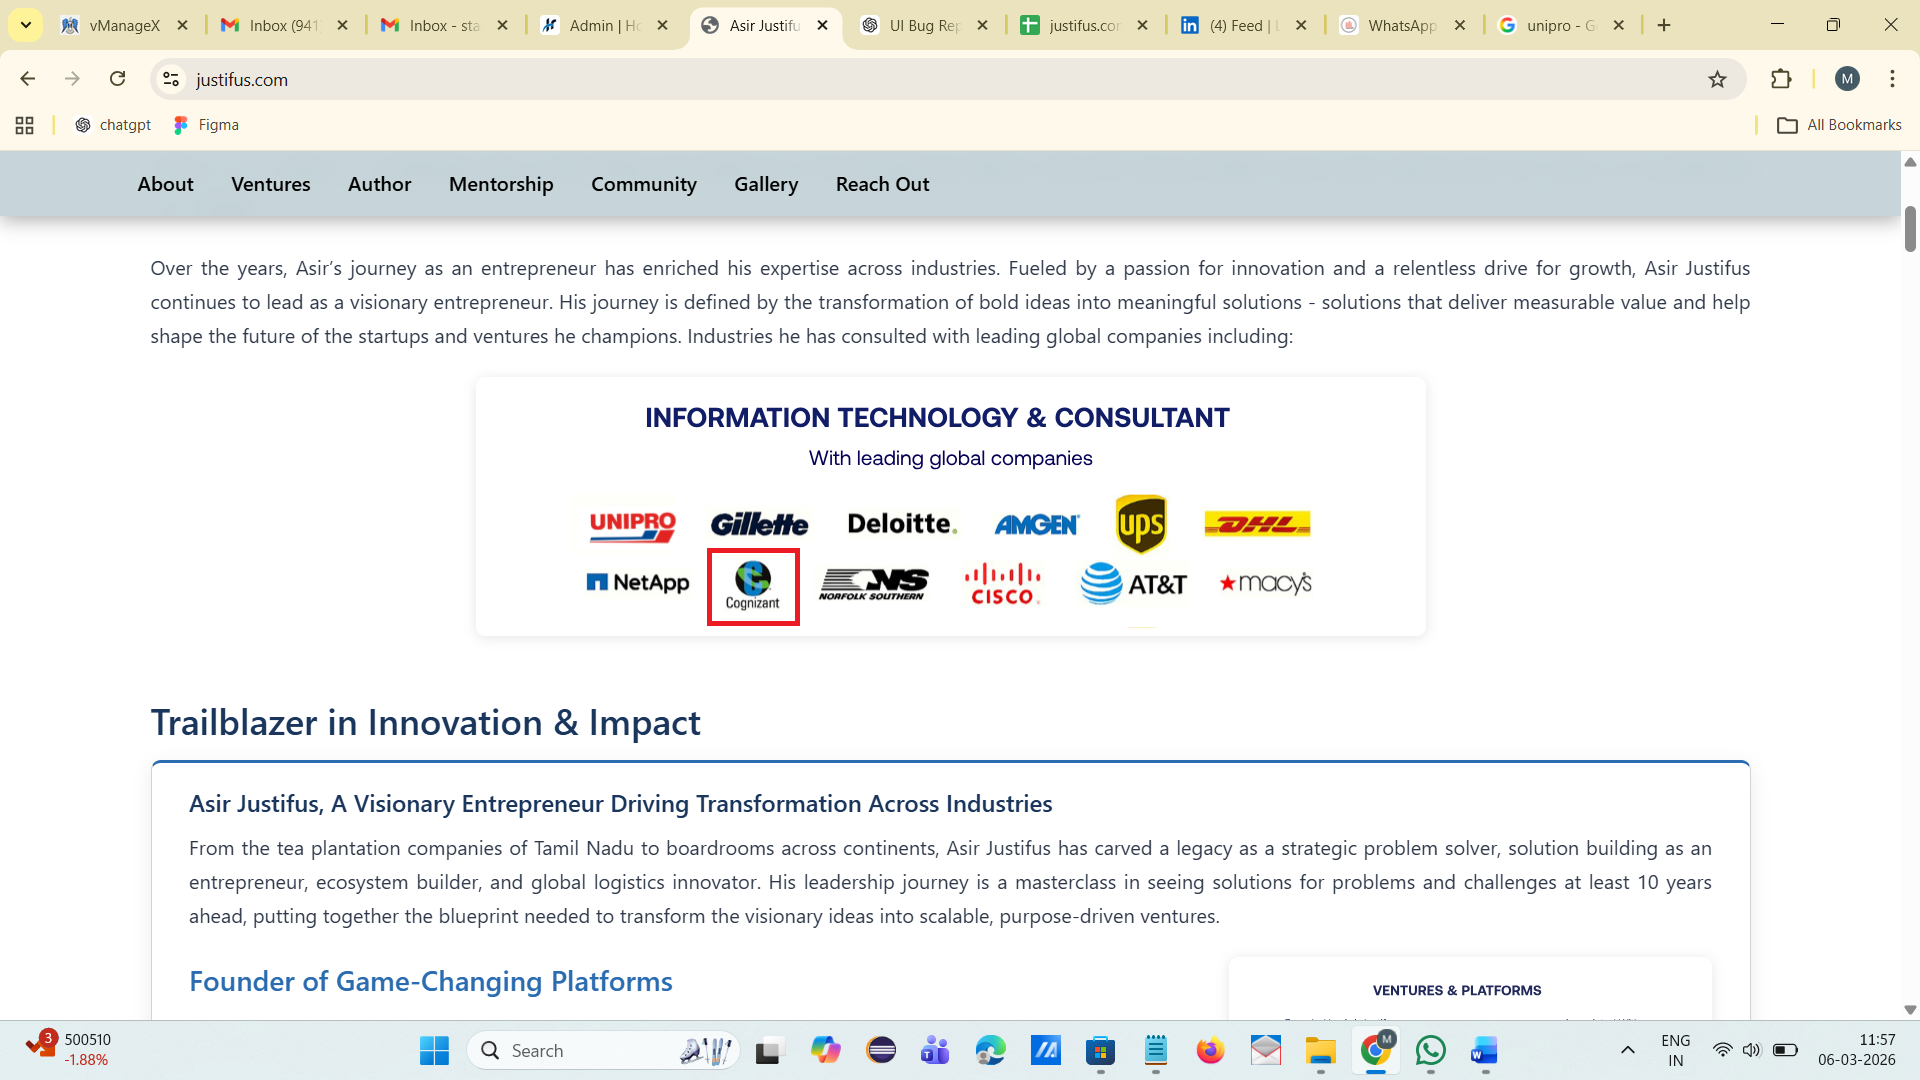Open WhatsApp from the Windows taskbar
This screenshot has height=1080, width=1920.
(x=1430, y=1050)
